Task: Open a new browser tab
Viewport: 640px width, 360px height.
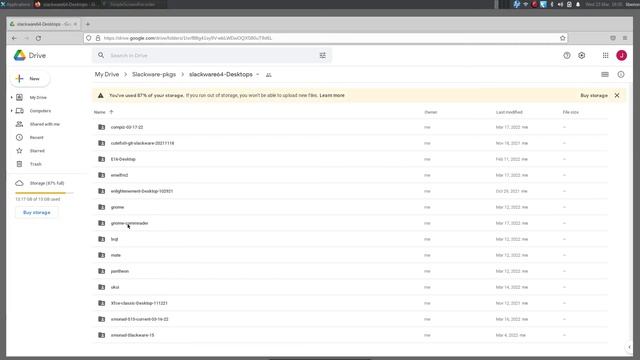Action: point(88,24)
